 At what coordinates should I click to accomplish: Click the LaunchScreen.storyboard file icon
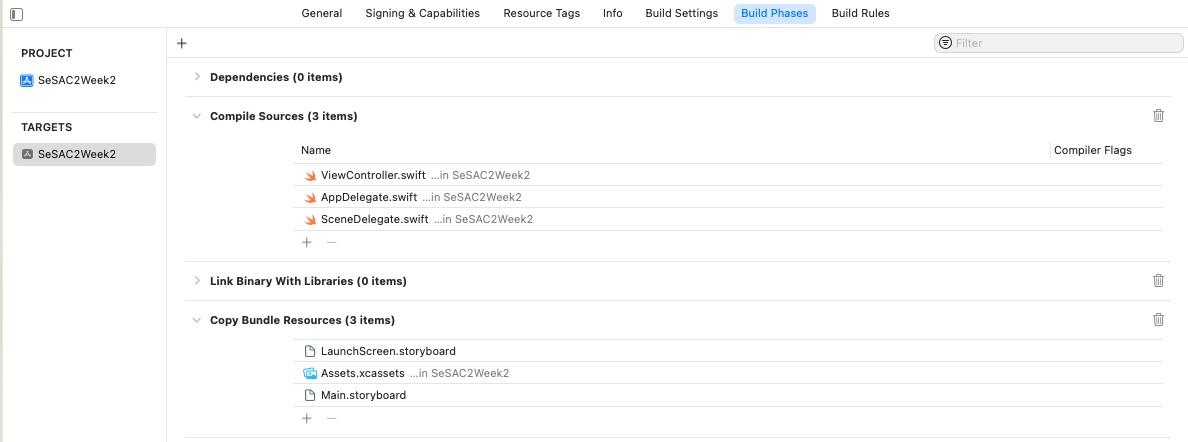click(x=309, y=351)
